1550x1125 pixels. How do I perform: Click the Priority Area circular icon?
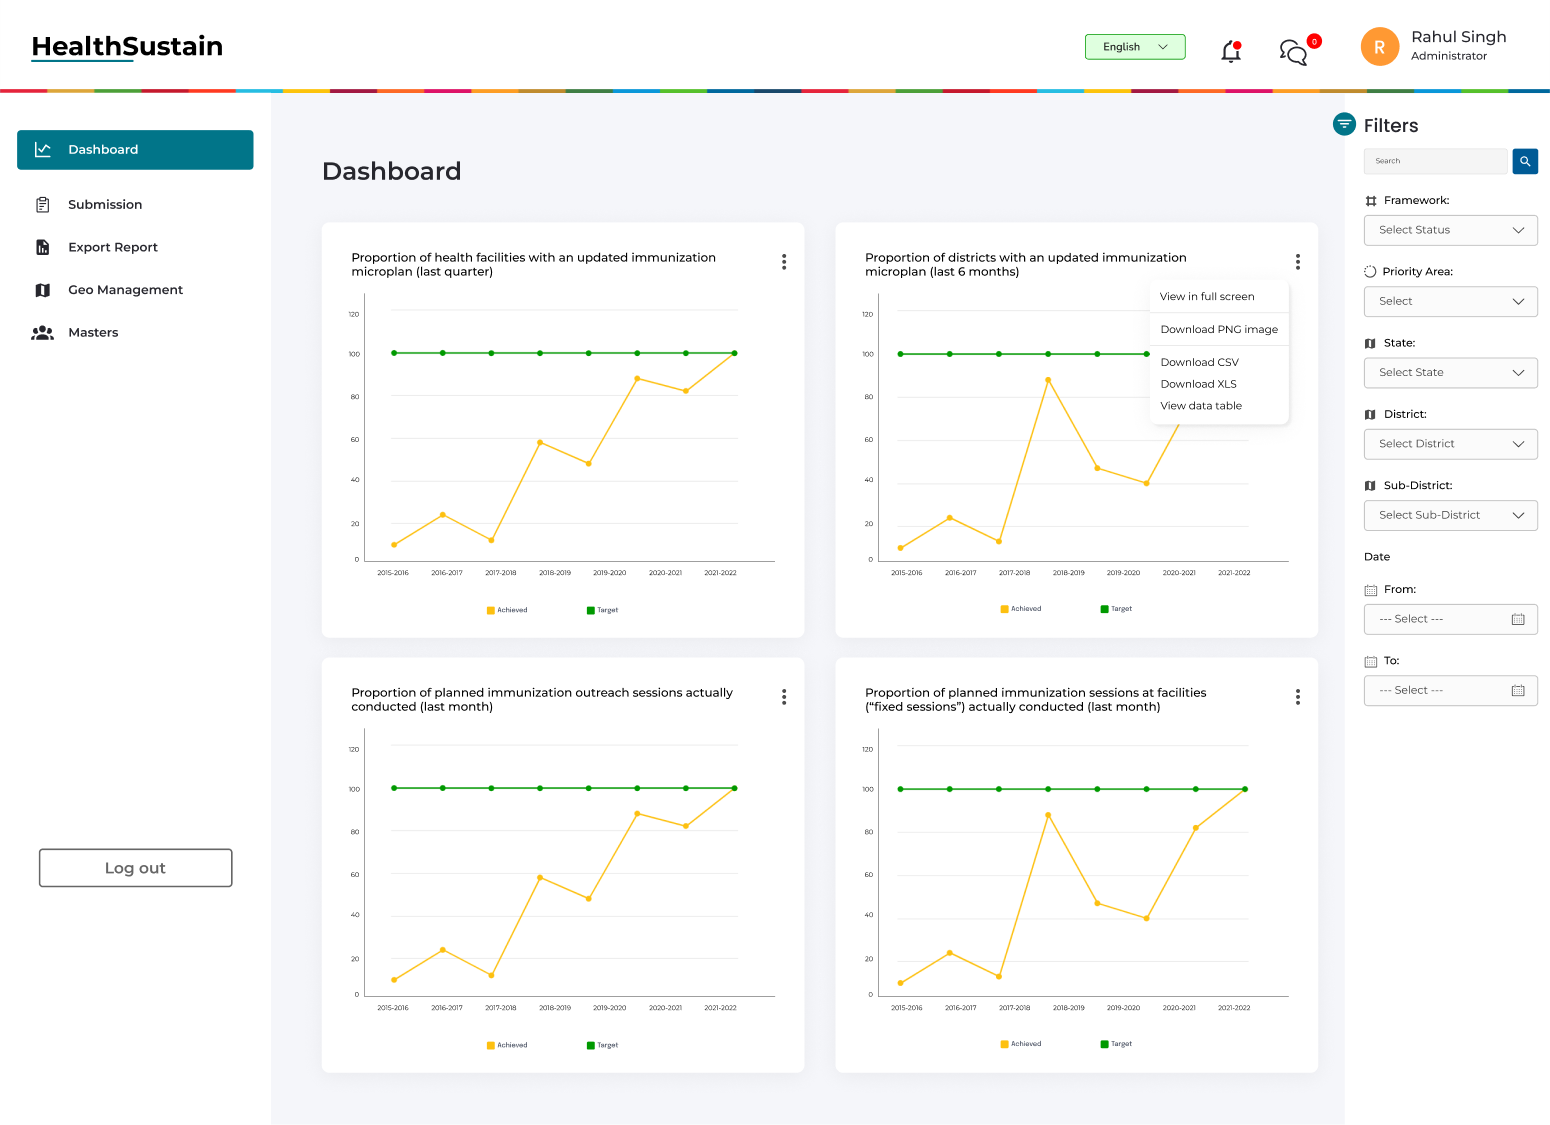[x=1370, y=271]
